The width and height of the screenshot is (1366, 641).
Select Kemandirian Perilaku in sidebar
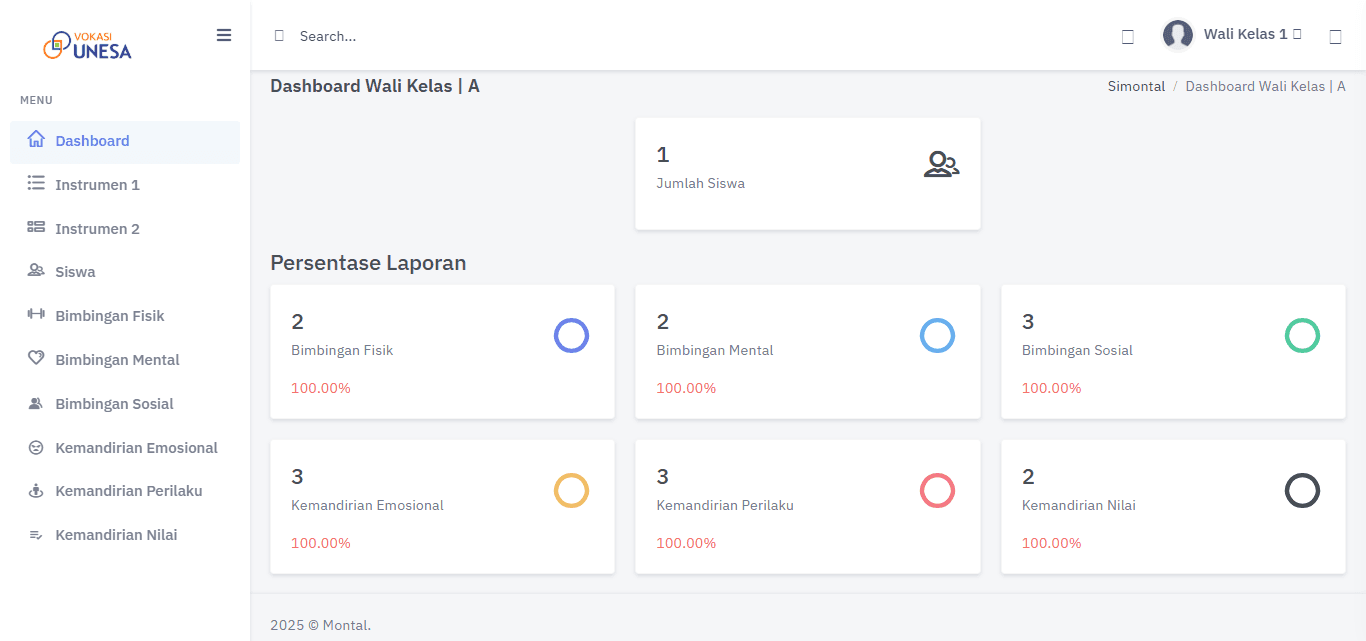click(x=125, y=491)
